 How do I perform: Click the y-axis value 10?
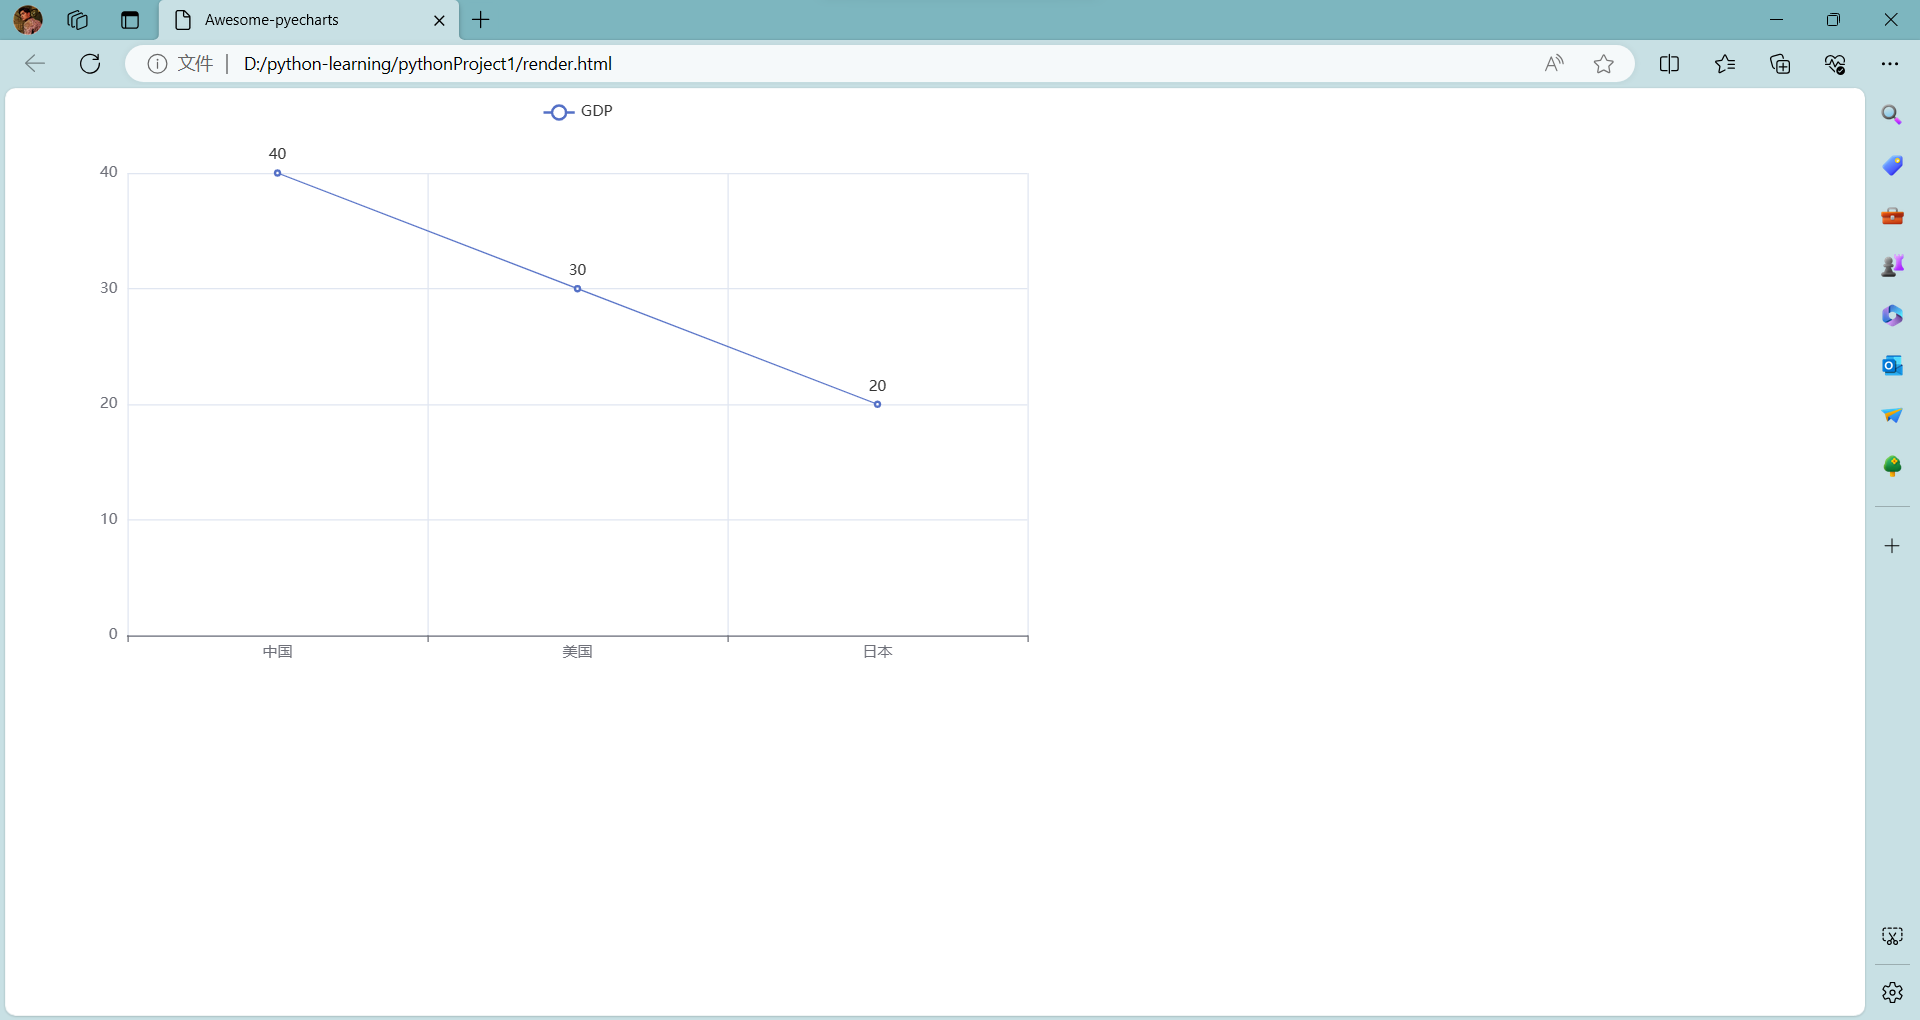[x=109, y=519]
